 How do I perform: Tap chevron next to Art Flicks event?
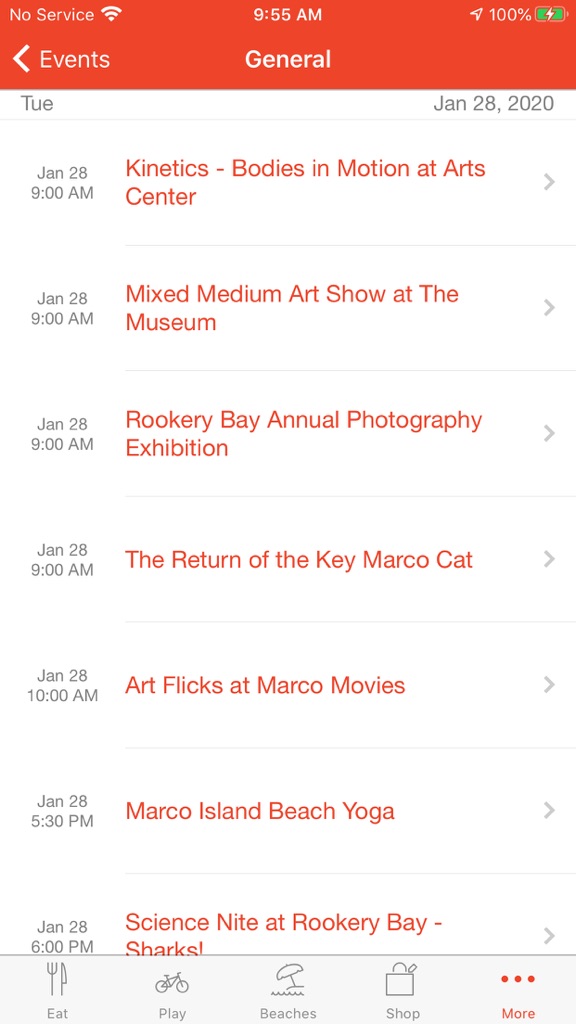549,684
